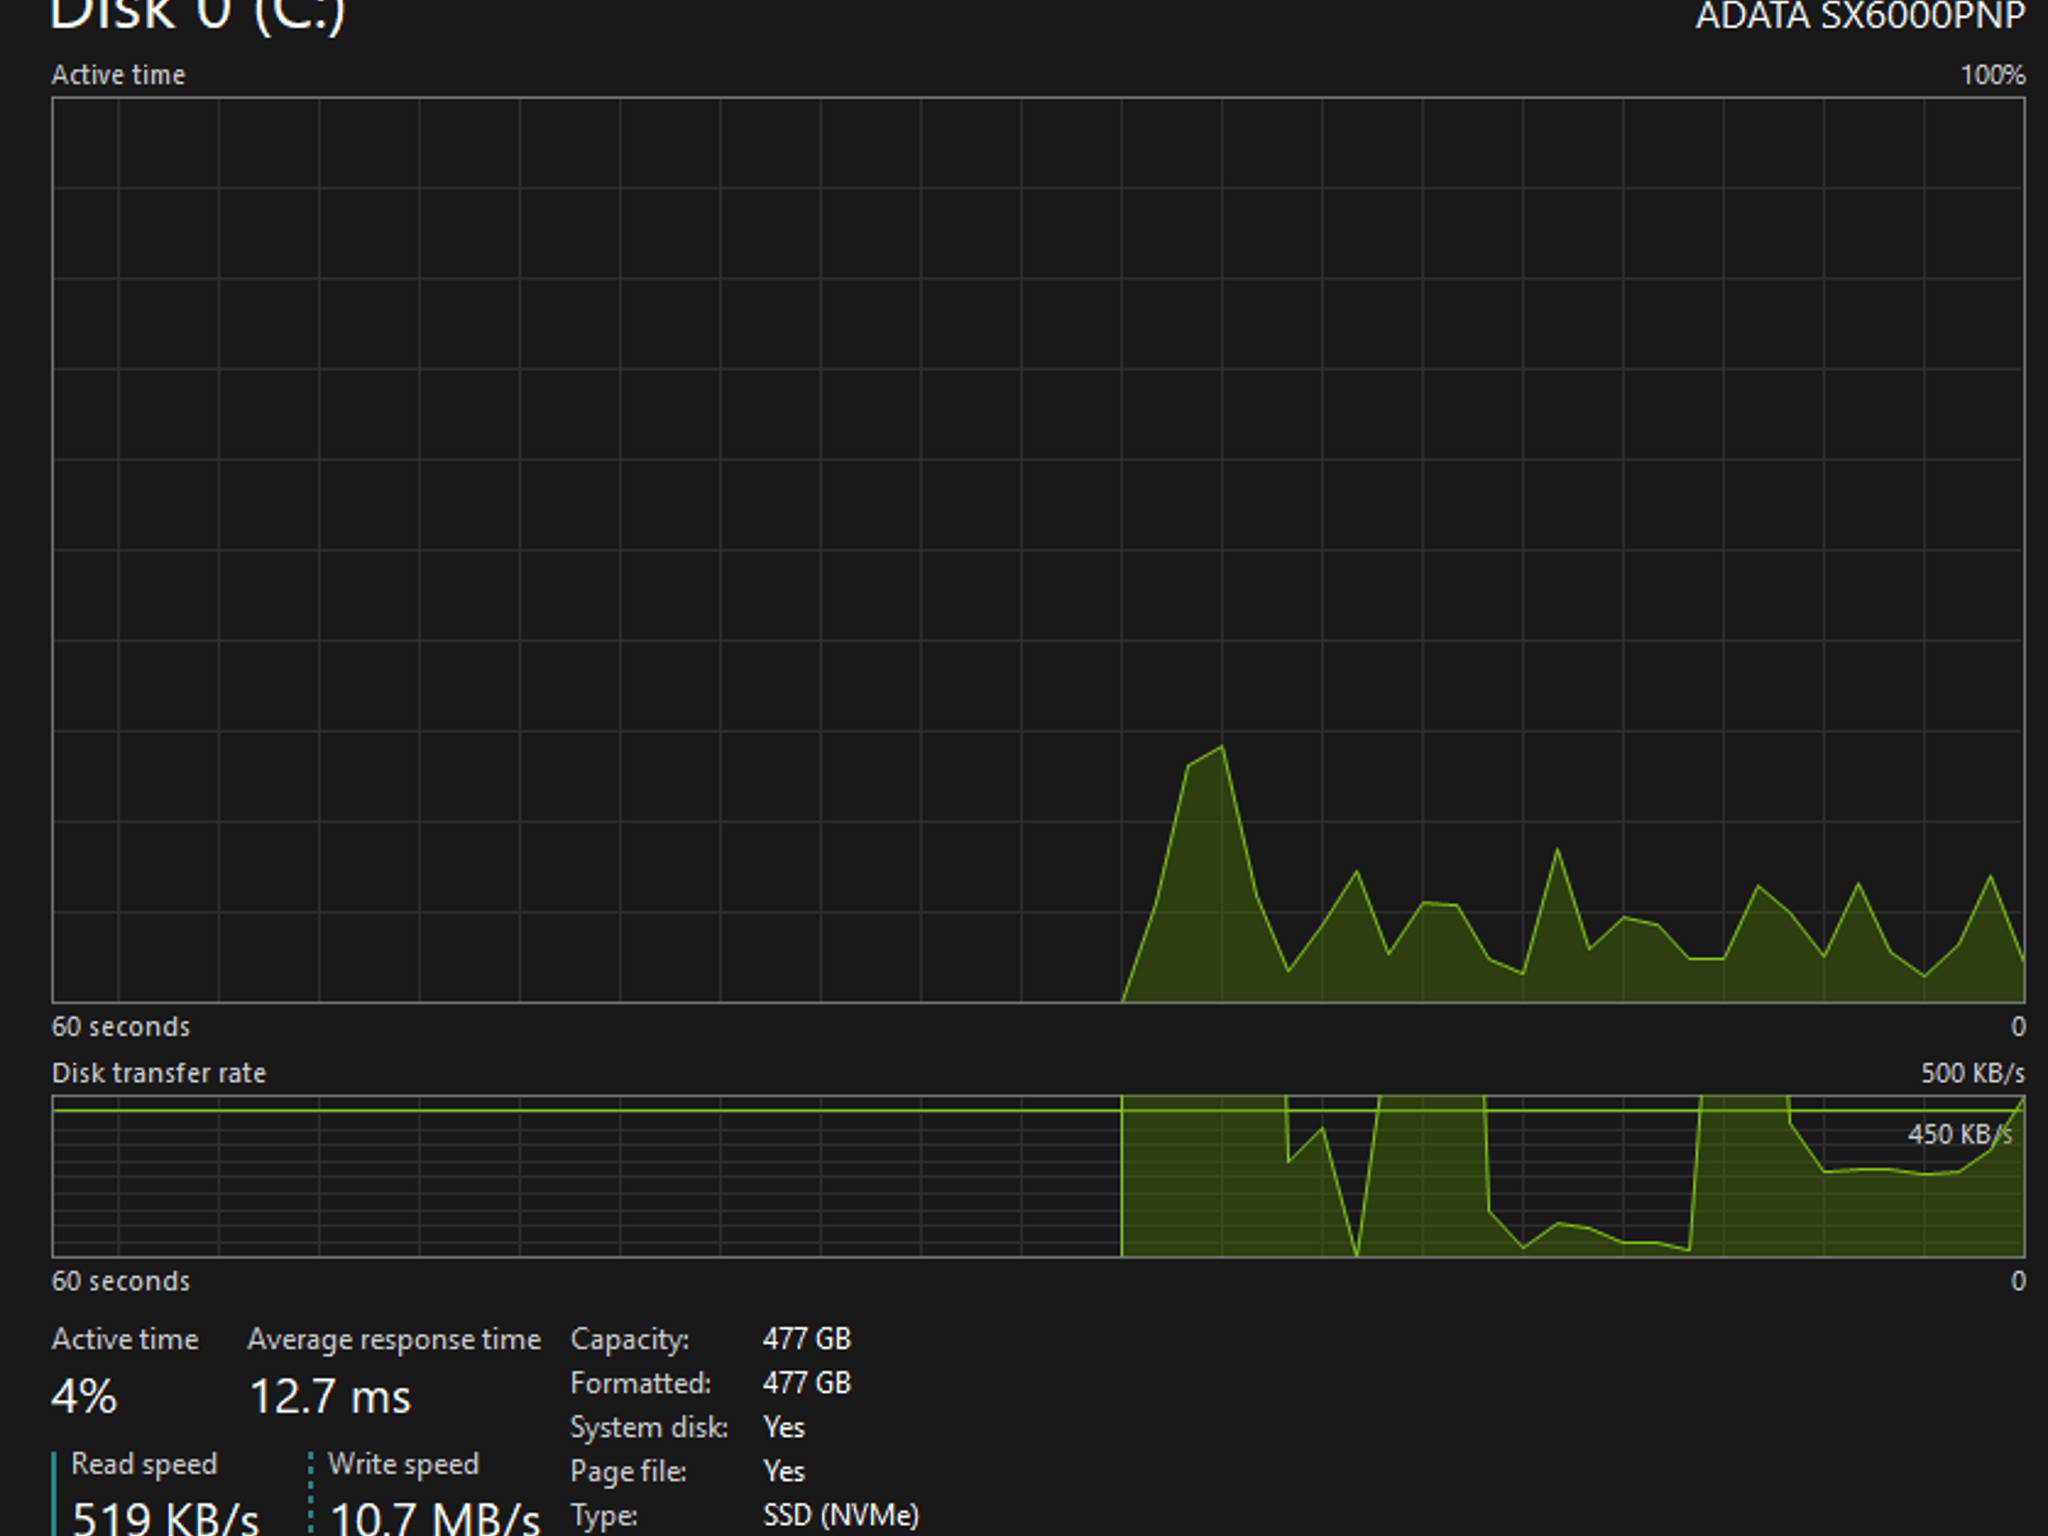Click the 450 KB/s marker in graph
2048x1536 pixels.
(x=1959, y=1134)
